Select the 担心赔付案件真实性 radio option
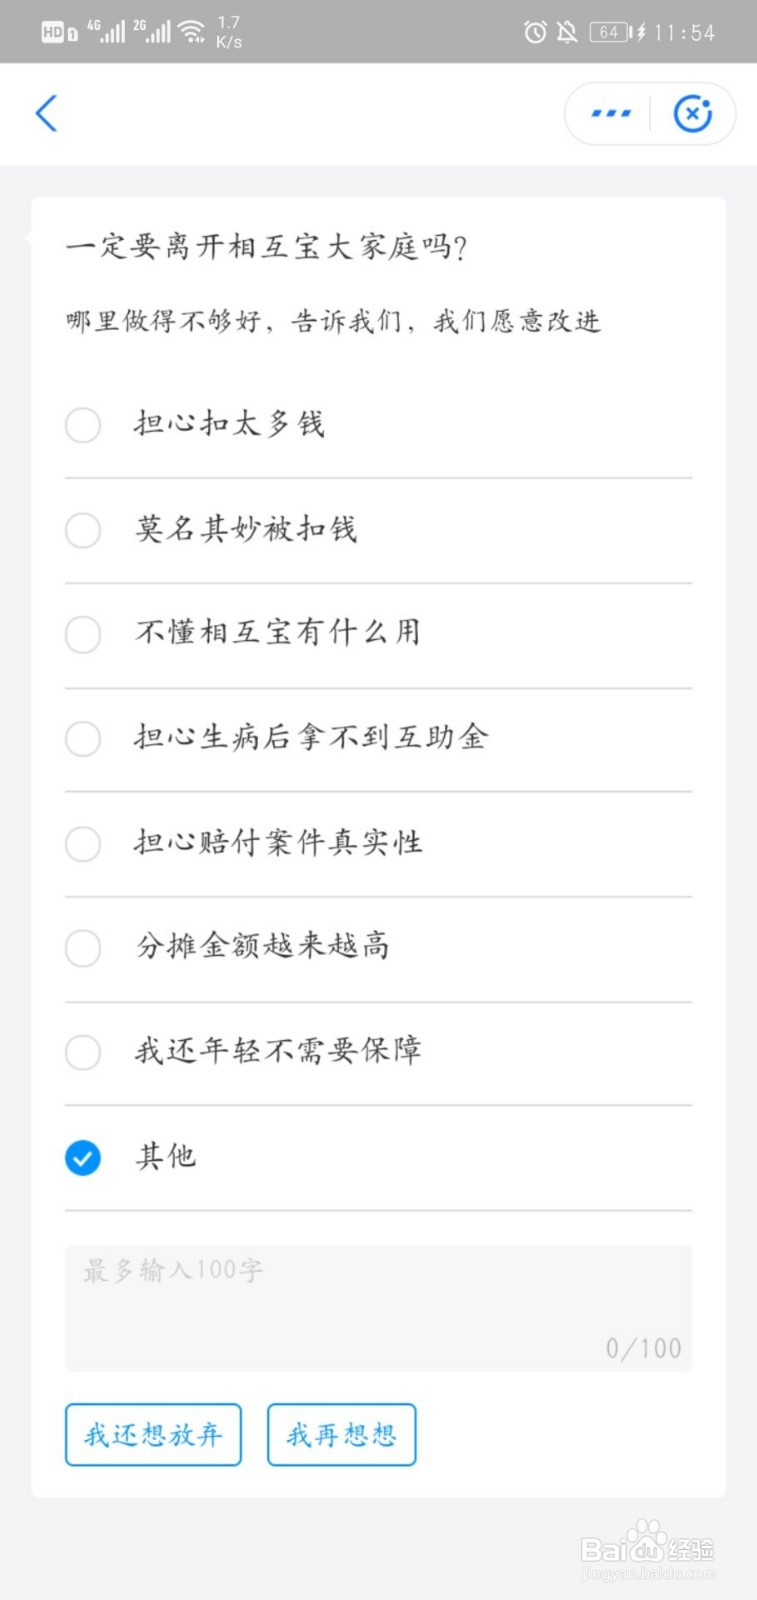 click(x=83, y=843)
